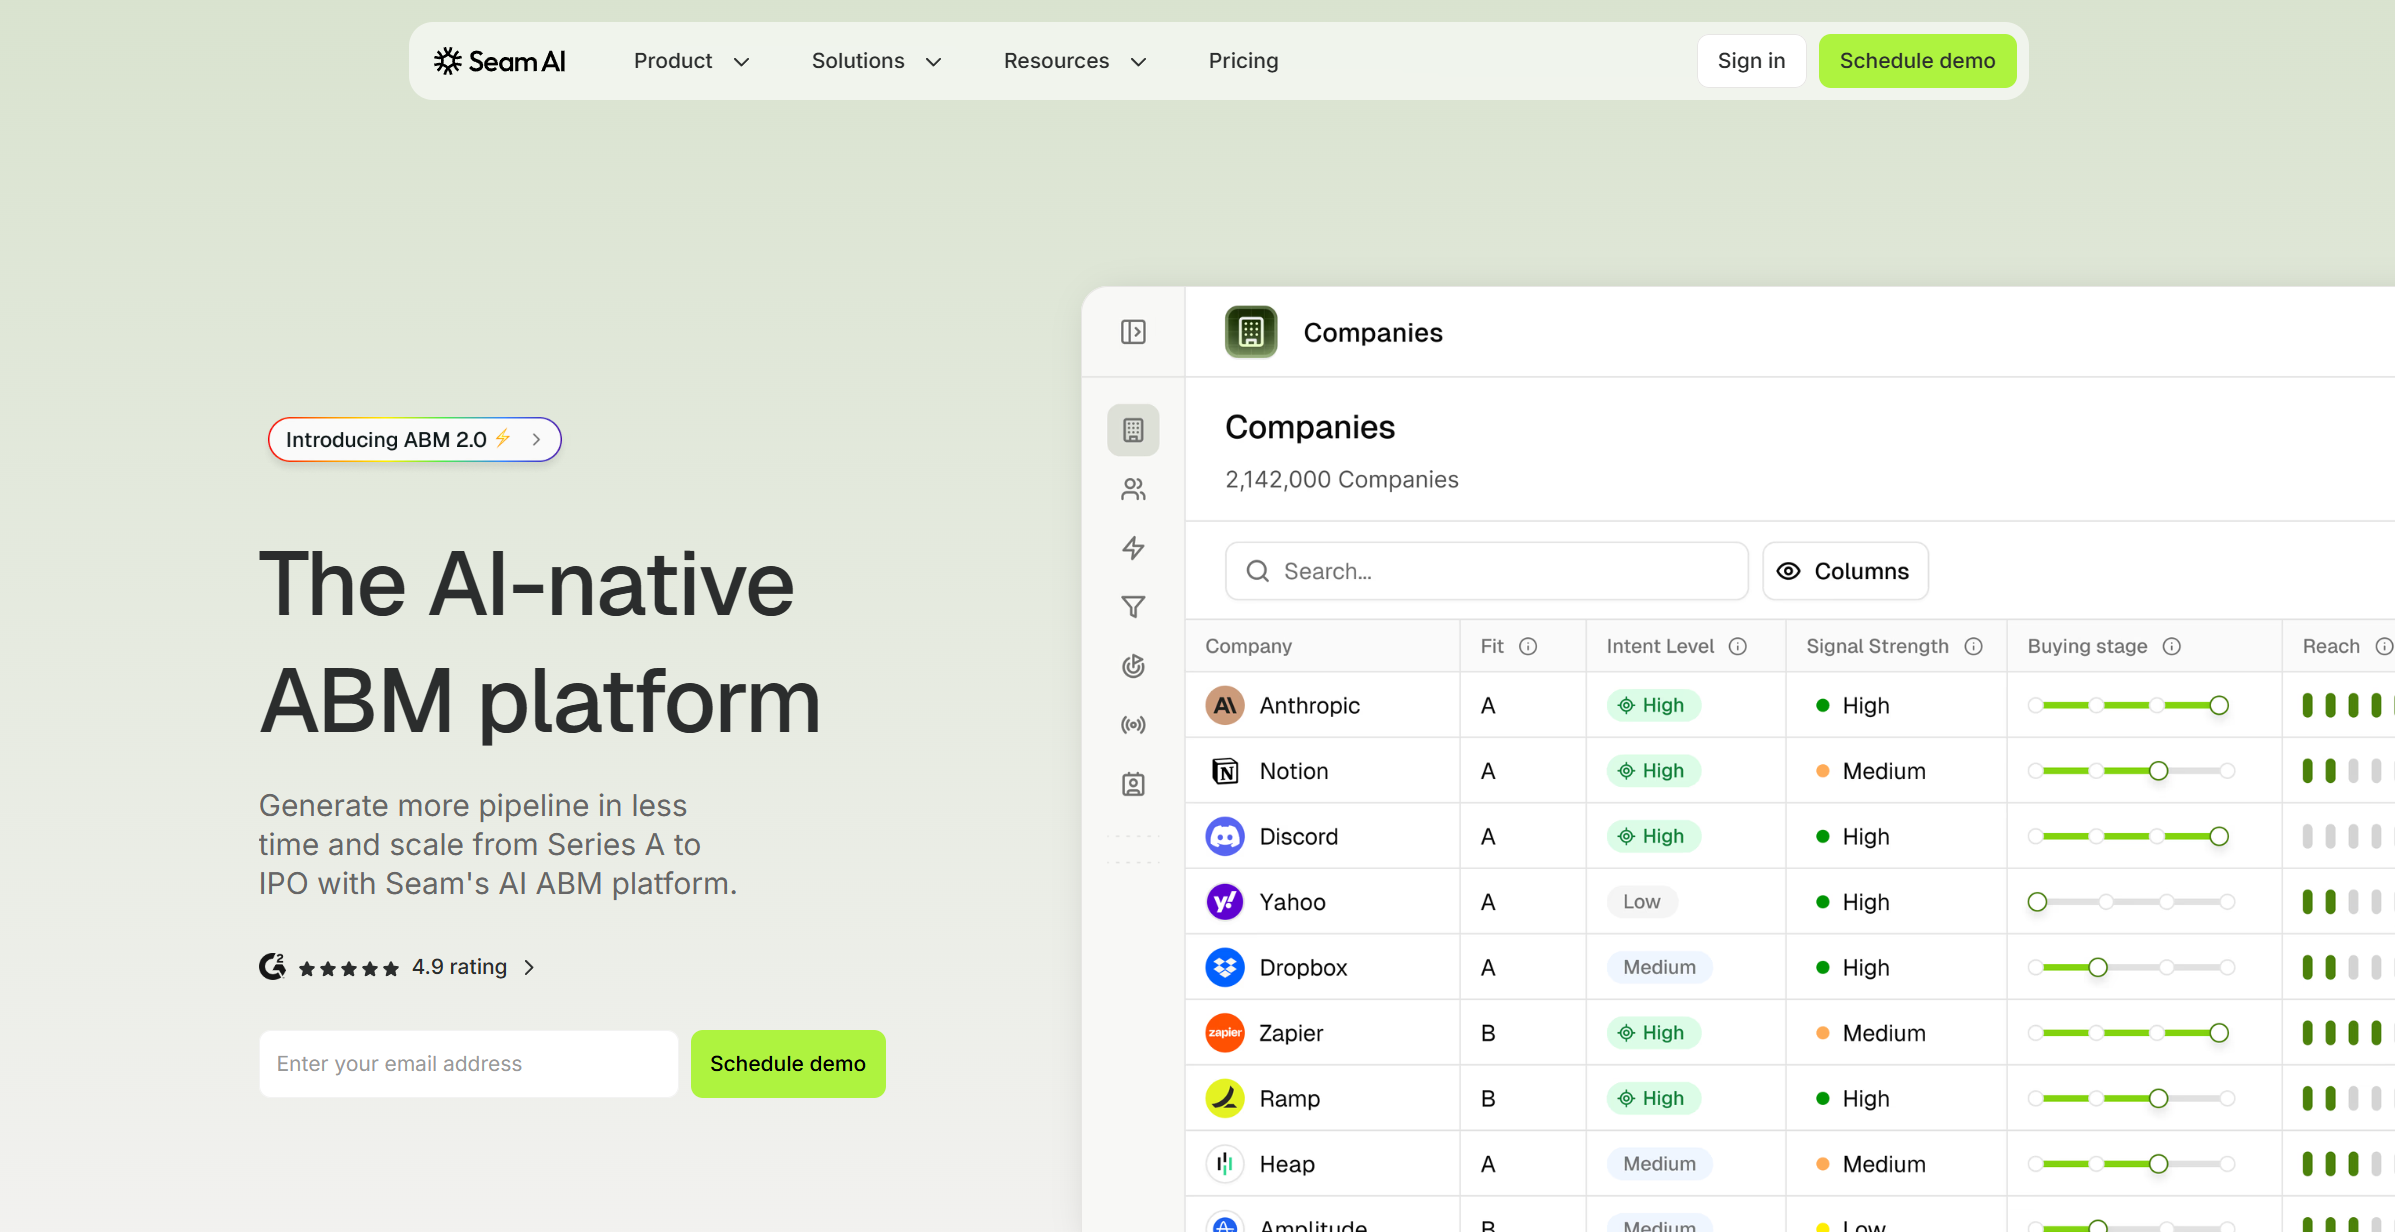Click the Medium signal strength for Notion
Viewport: 2395px width, 1232px height.
1870,771
